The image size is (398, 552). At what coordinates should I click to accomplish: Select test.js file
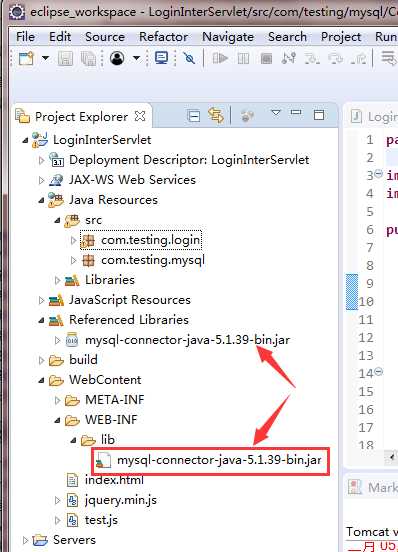[101, 520]
